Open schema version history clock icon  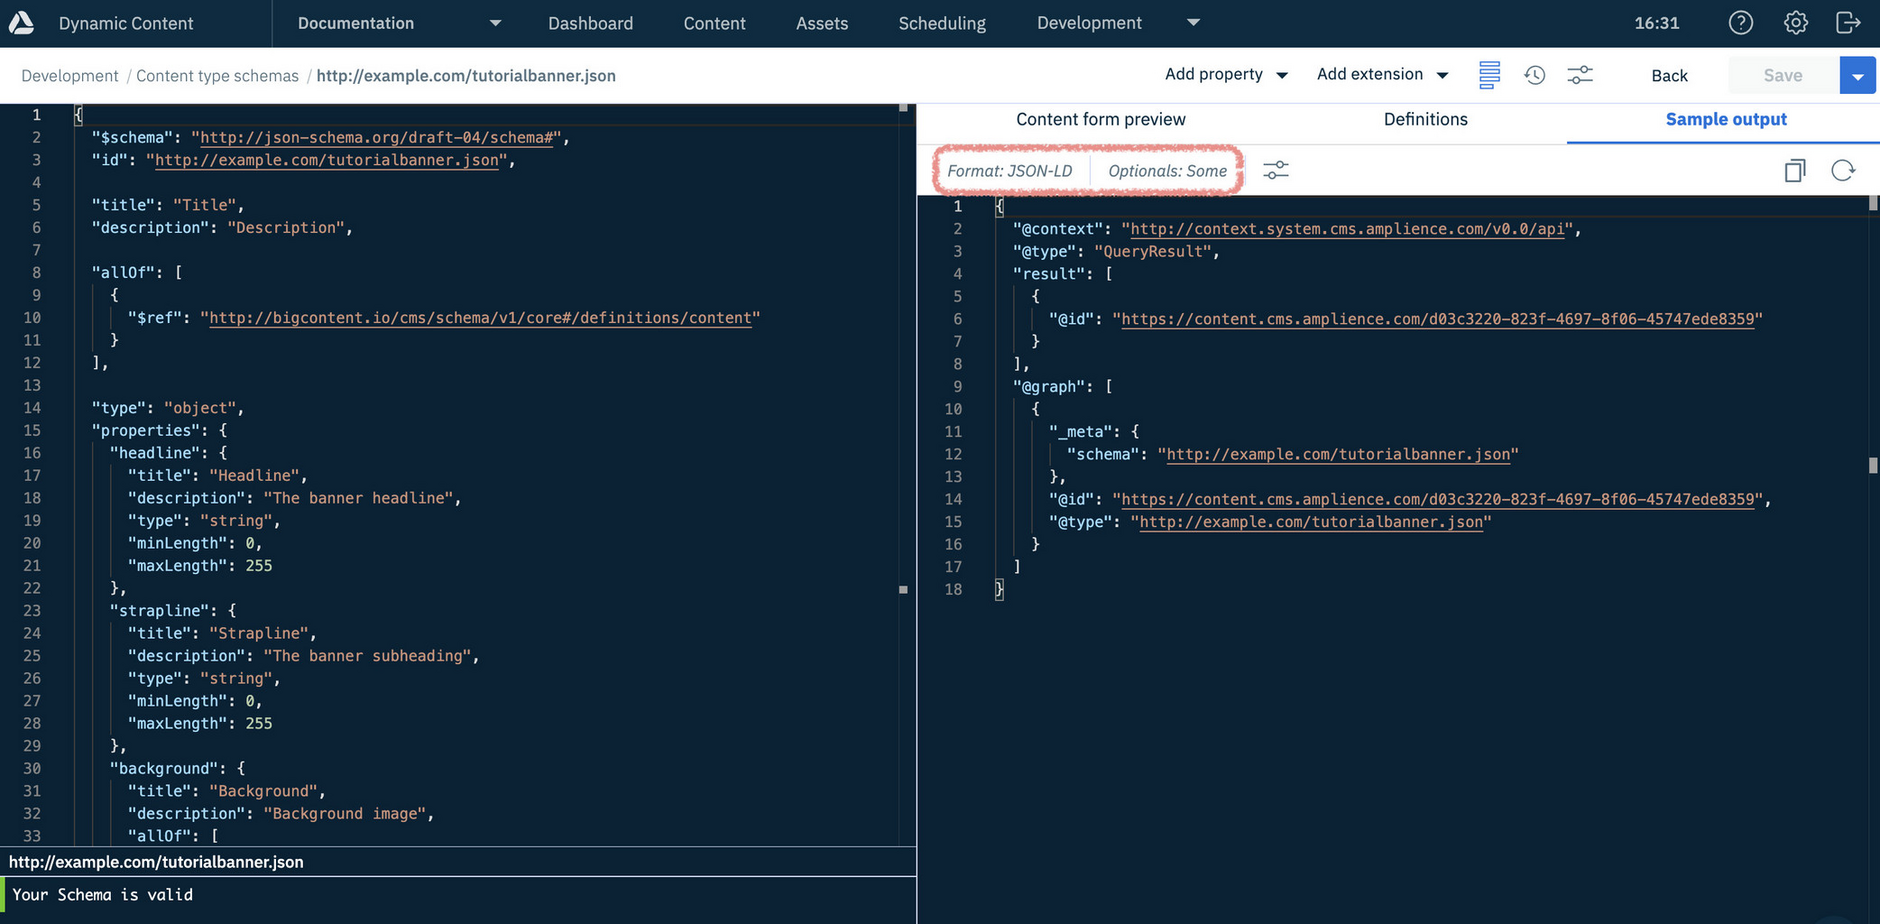tap(1535, 75)
